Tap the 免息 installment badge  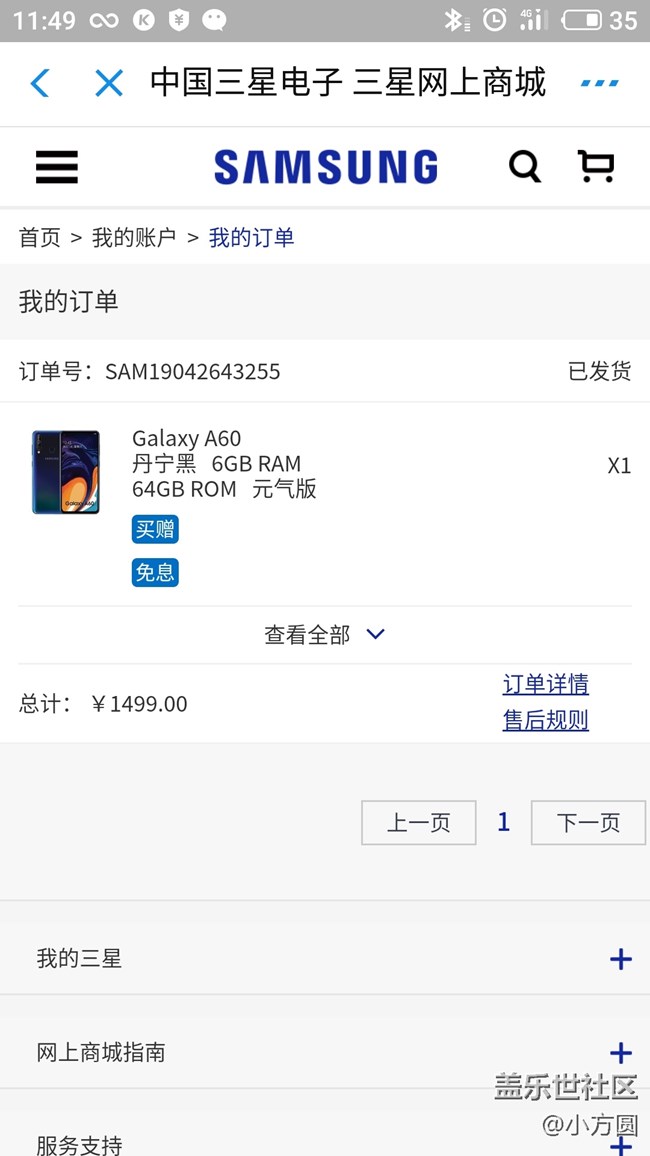click(x=155, y=572)
